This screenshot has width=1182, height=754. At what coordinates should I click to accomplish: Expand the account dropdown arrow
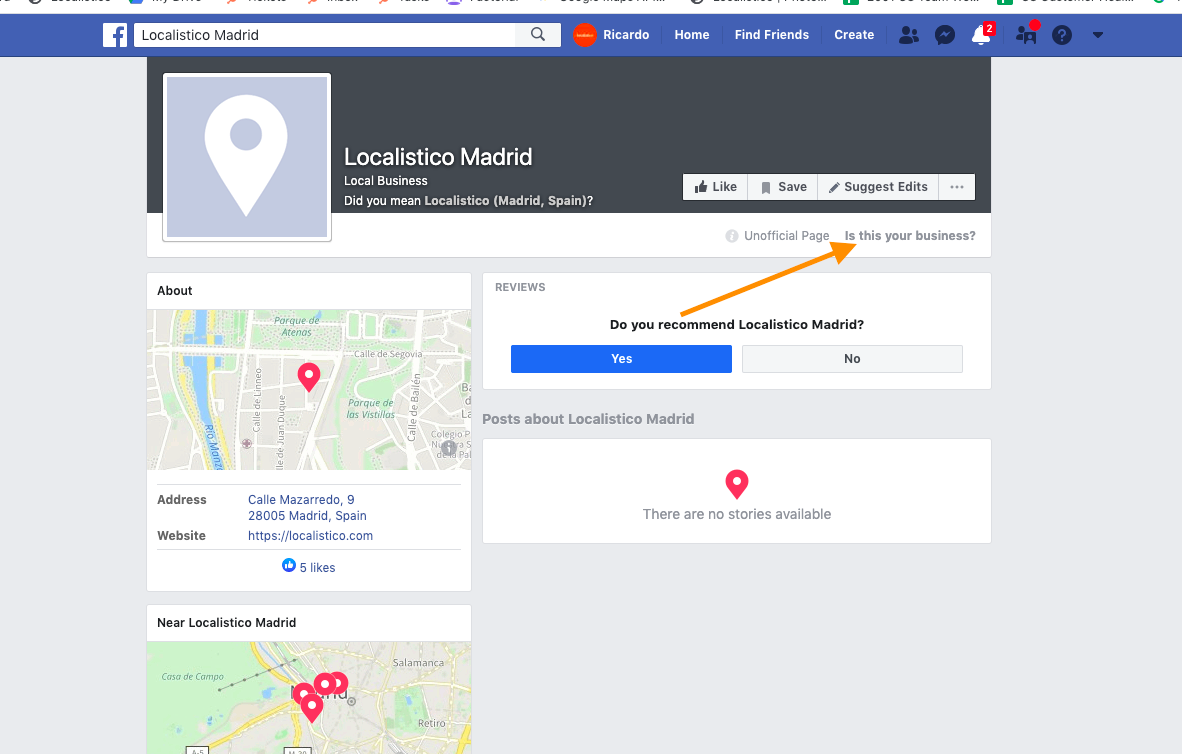pos(1098,35)
